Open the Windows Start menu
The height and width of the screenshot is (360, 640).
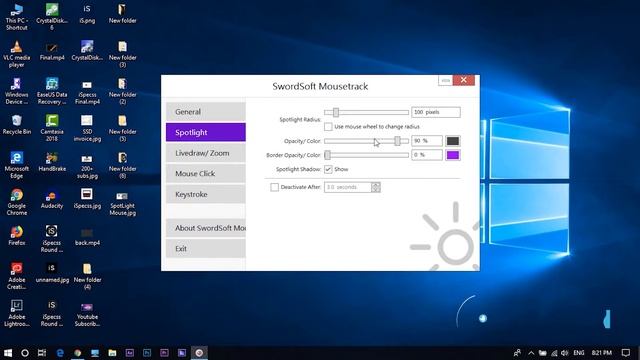pyautogui.click(x=7, y=353)
